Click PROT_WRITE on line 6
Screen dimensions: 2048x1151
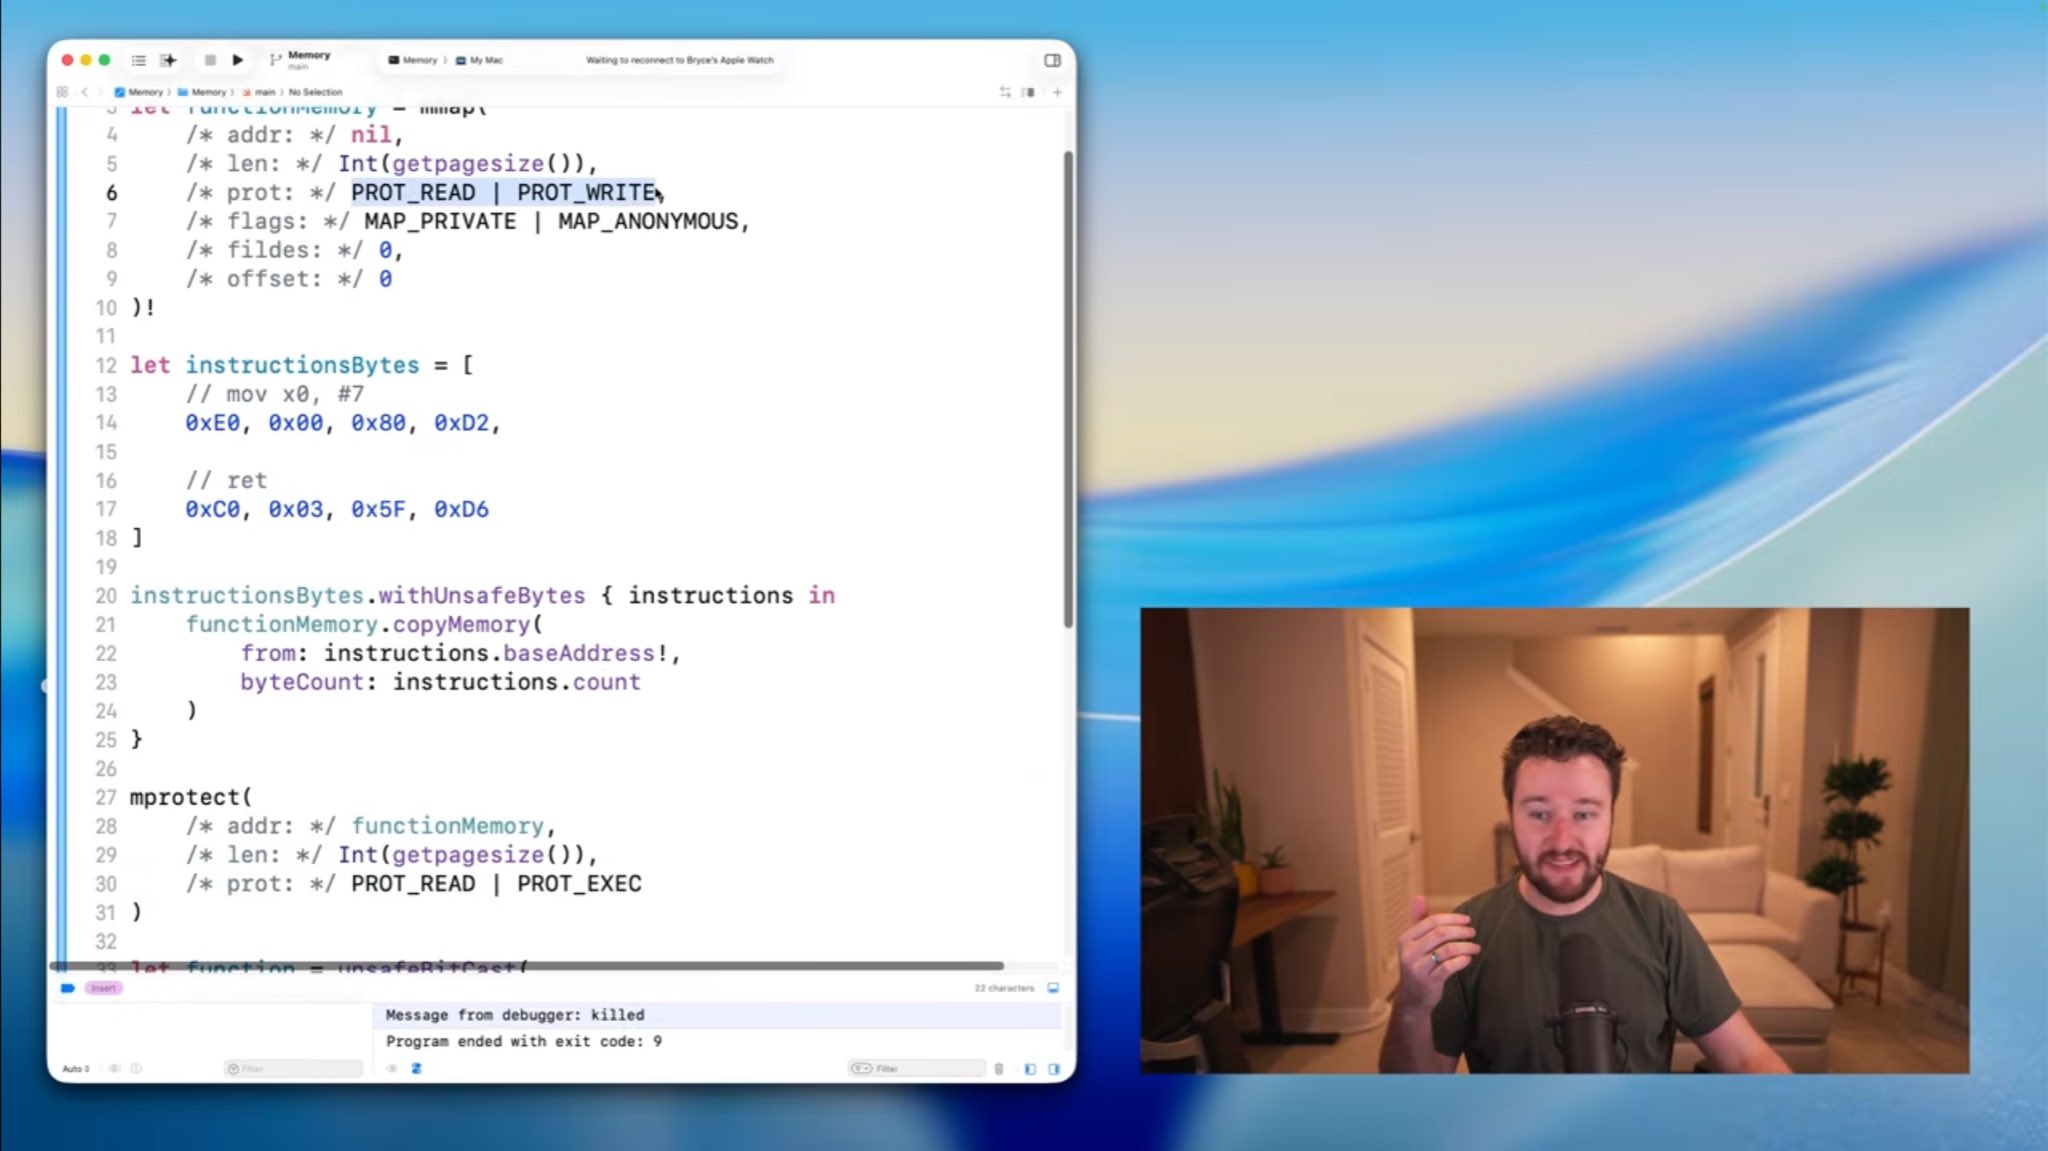pyautogui.click(x=586, y=192)
